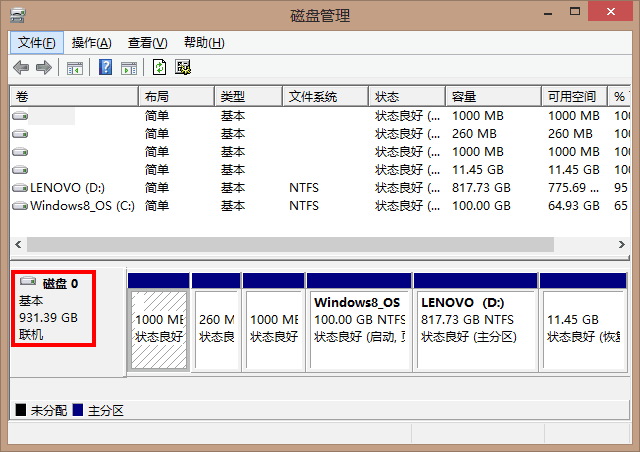Viewport: 640px width, 452px height.
Task: Open the 查看(V) menu
Action: point(147,42)
